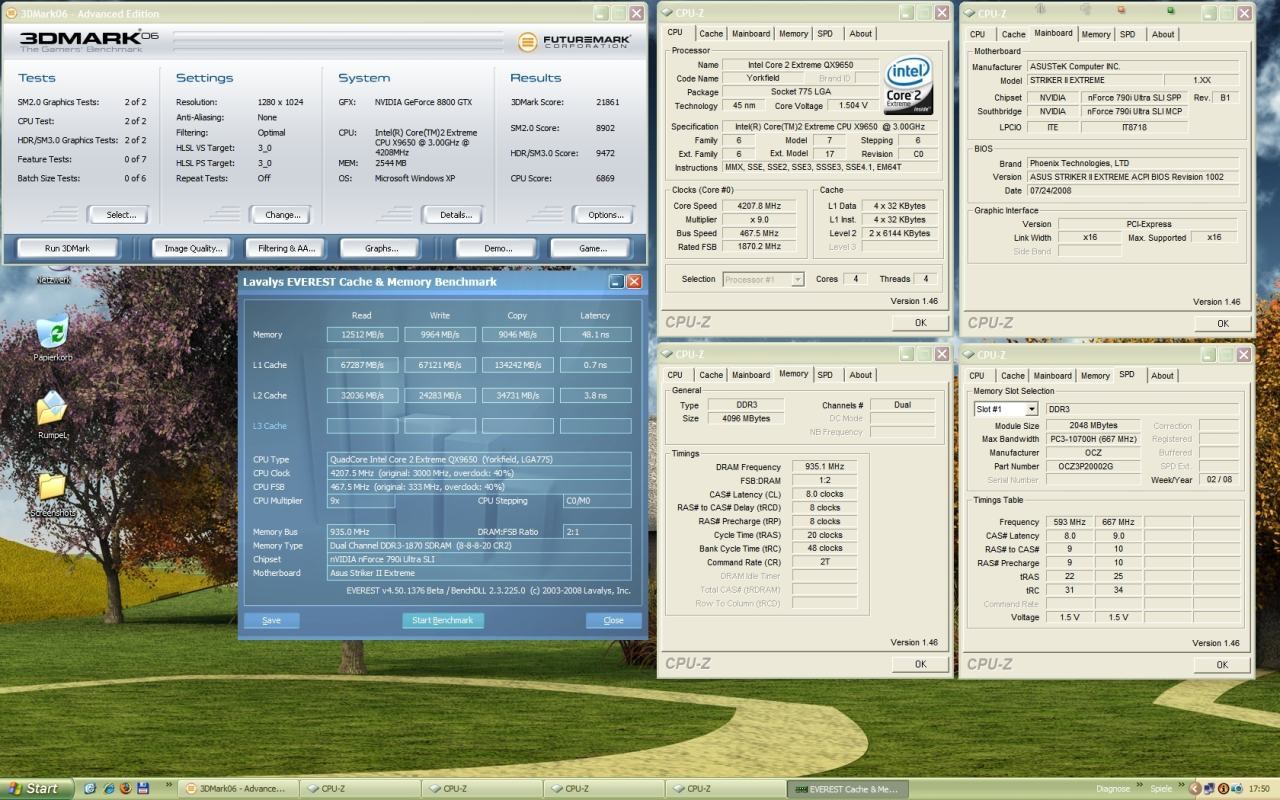This screenshot has height=800, width=1280.
Task: Click the floppy disk quick launch icon
Action: click(x=143, y=788)
